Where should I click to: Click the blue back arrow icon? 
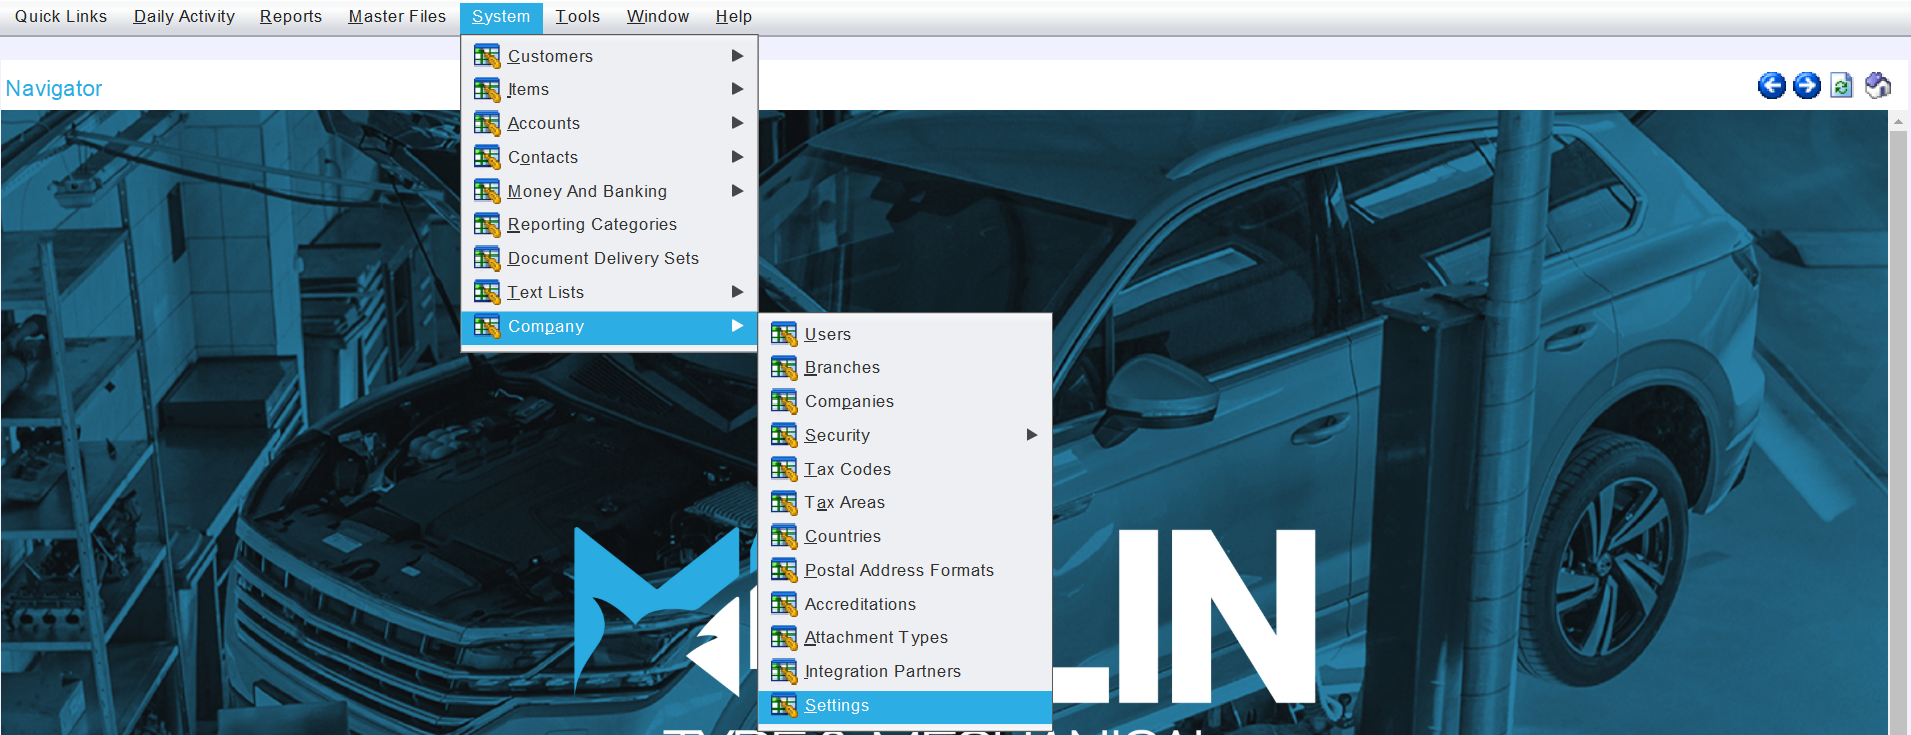click(1771, 86)
